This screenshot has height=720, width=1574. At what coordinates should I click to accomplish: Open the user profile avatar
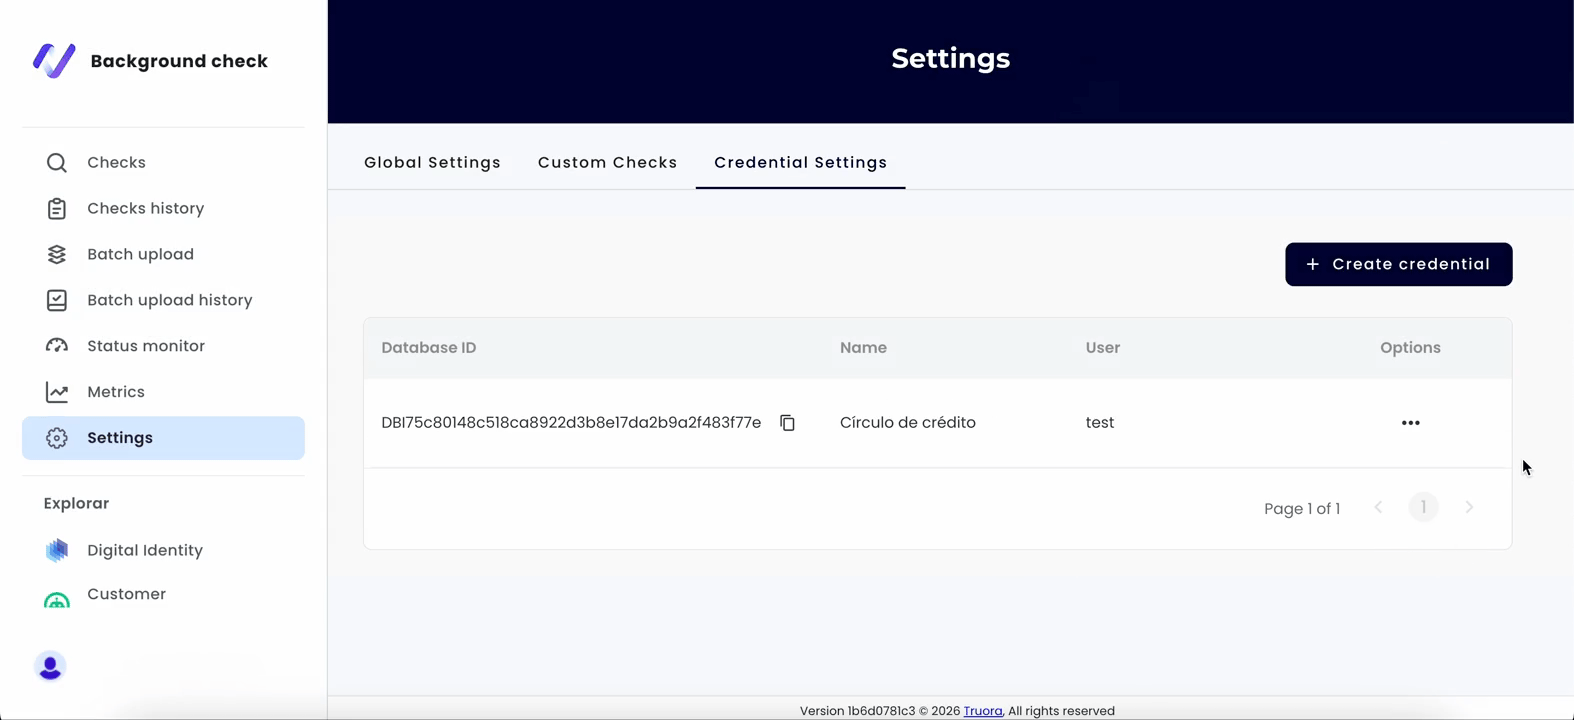(x=50, y=666)
